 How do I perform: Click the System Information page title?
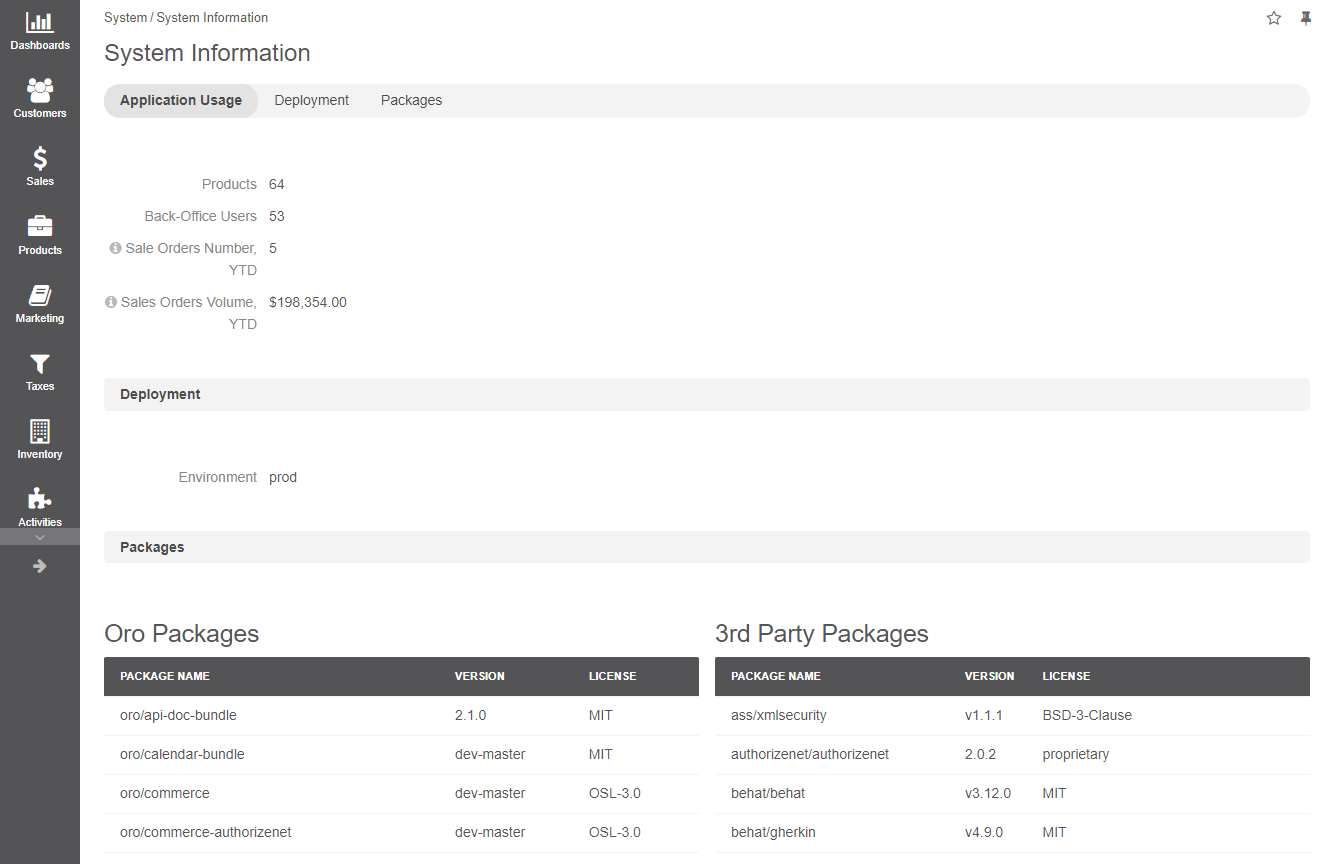click(x=207, y=53)
